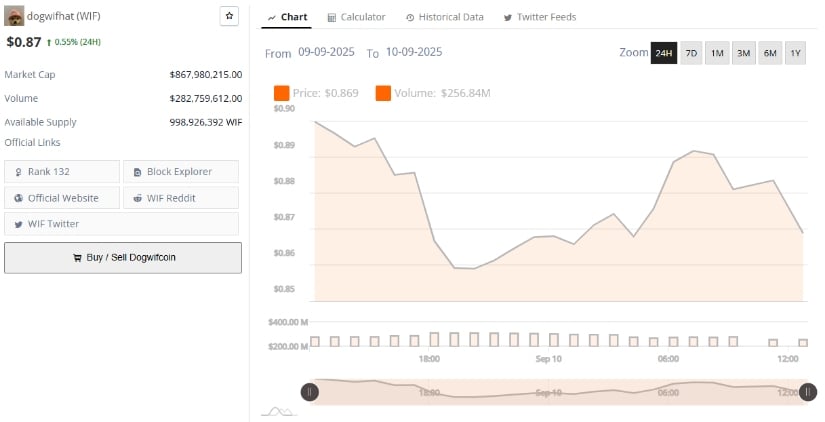The width and height of the screenshot is (825, 422).
Task: Switch to the Calculator tab
Action: 356,17
